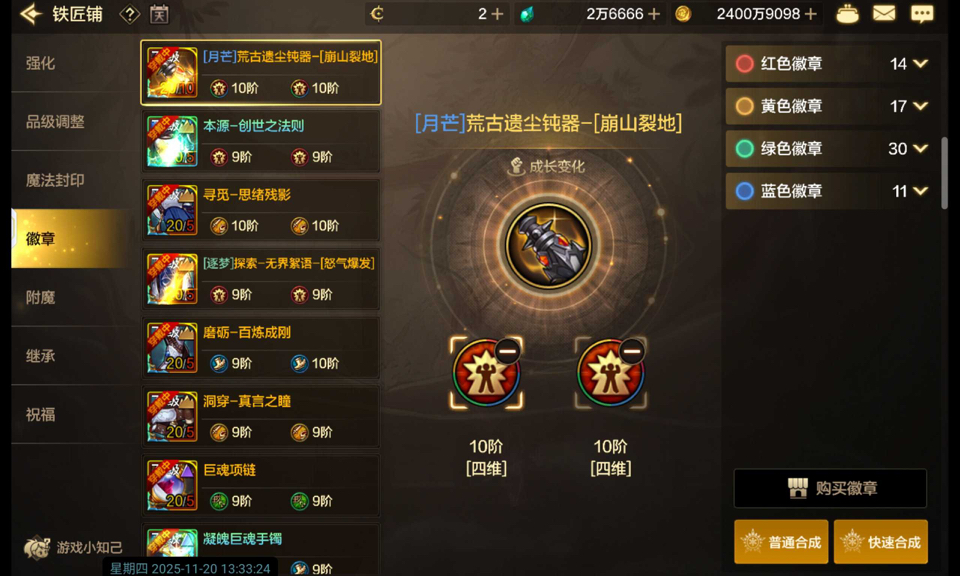
Task: Select the left 四维 emblem slot
Action: point(486,372)
